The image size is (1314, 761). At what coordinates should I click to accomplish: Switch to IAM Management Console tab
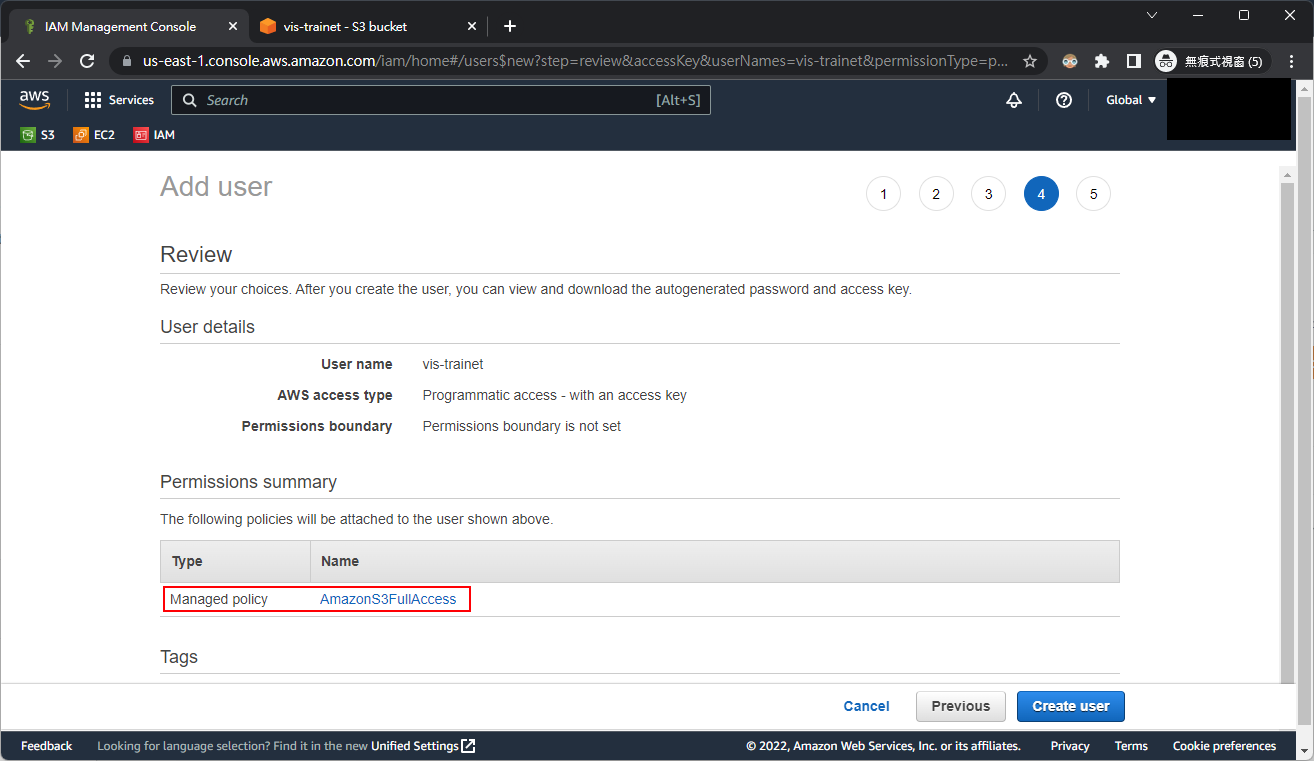122,26
